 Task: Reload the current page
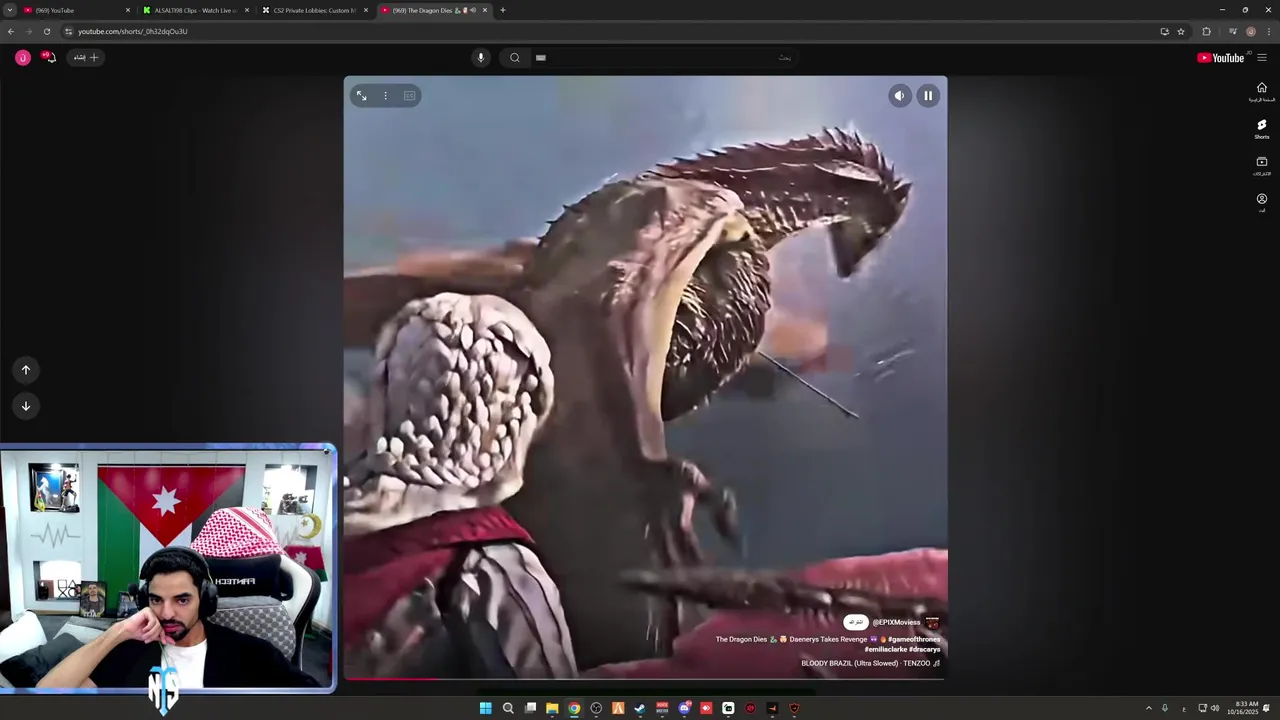pos(47,31)
